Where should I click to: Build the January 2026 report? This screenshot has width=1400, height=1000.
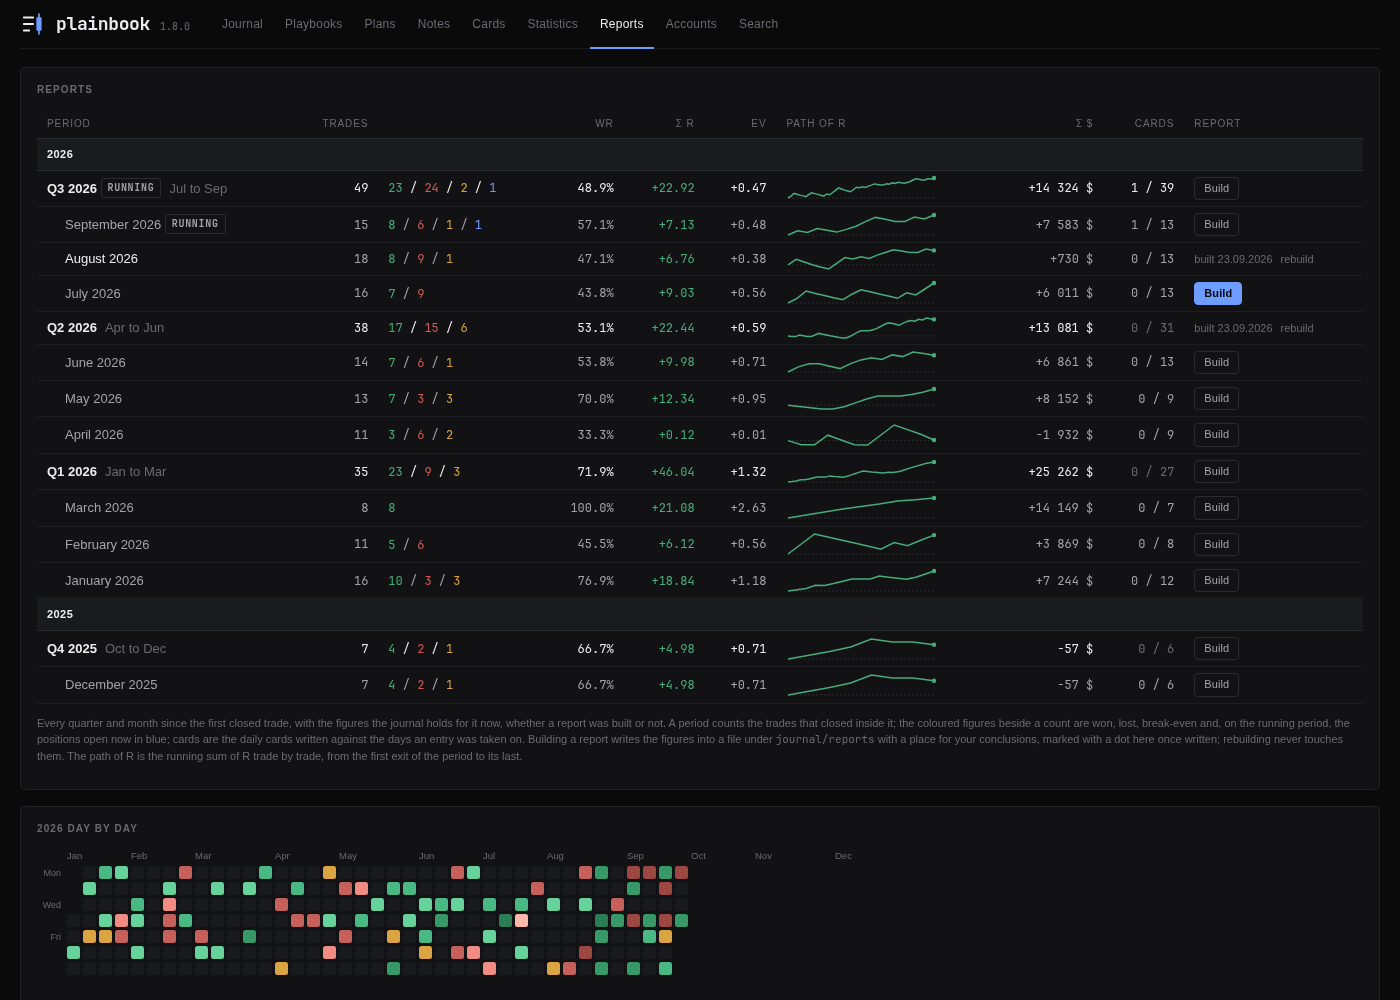1216,580
